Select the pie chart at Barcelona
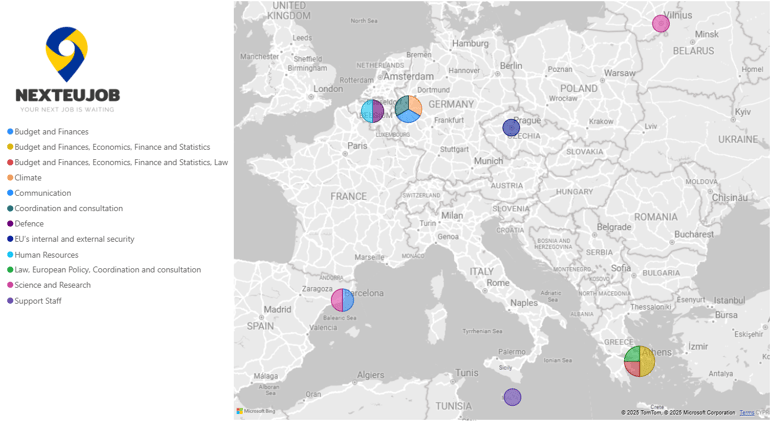The width and height of the screenshot is (771, 421). point(342,300)
